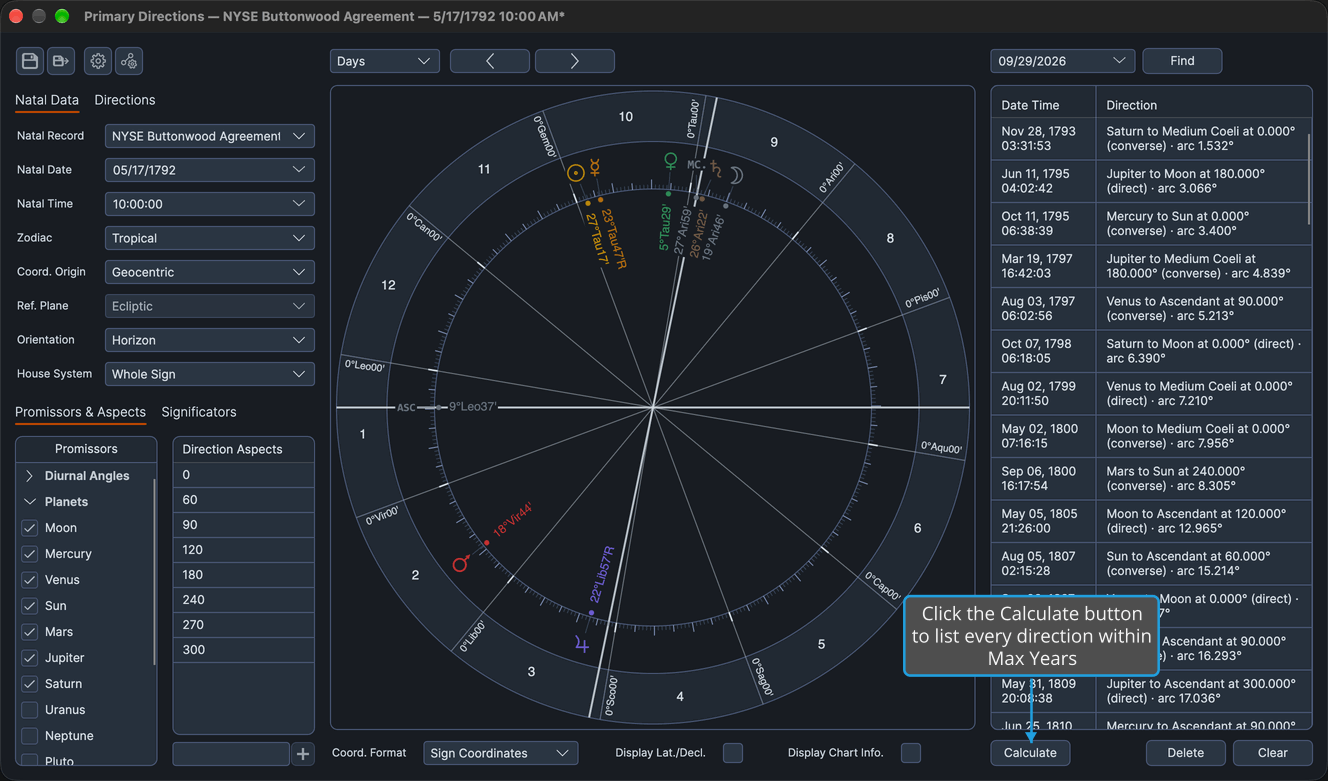Click the Mercury glyph beside the Sun
Viewport: 1328px width, 781px height.
click(594, 168)
